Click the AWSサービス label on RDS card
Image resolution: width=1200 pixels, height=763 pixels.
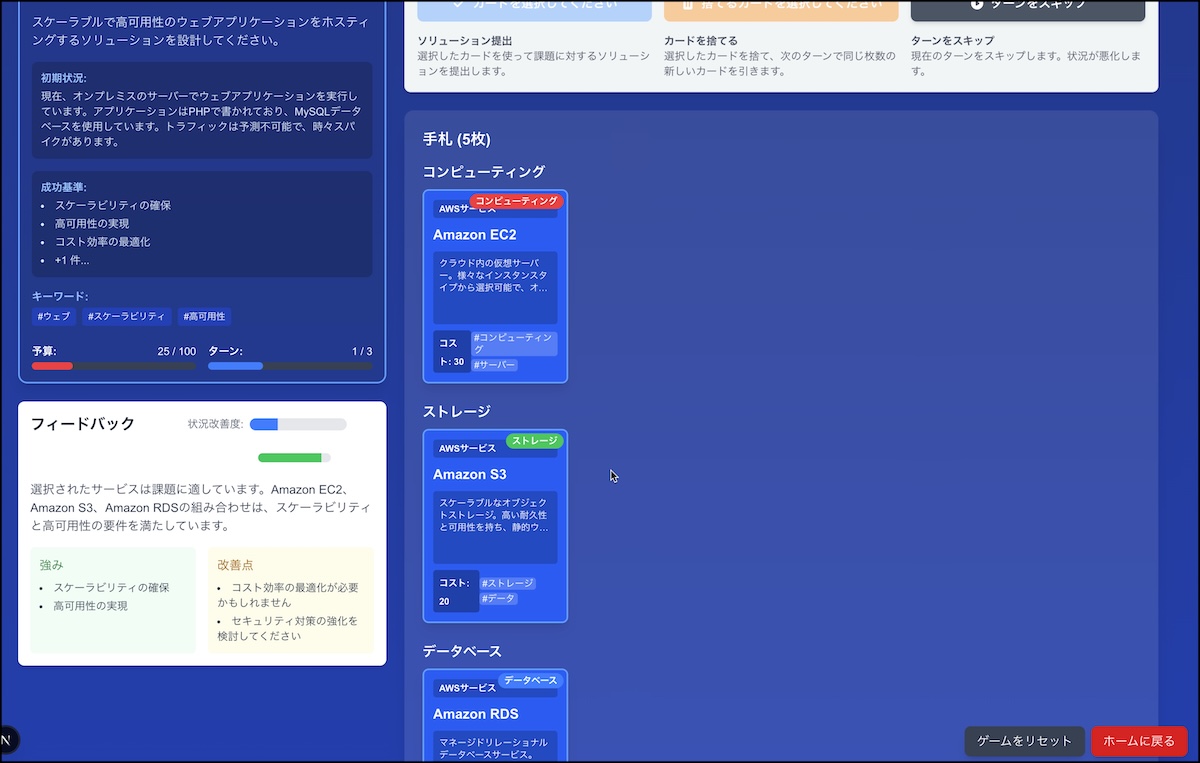pyautogui.click(x=467, y=688)
